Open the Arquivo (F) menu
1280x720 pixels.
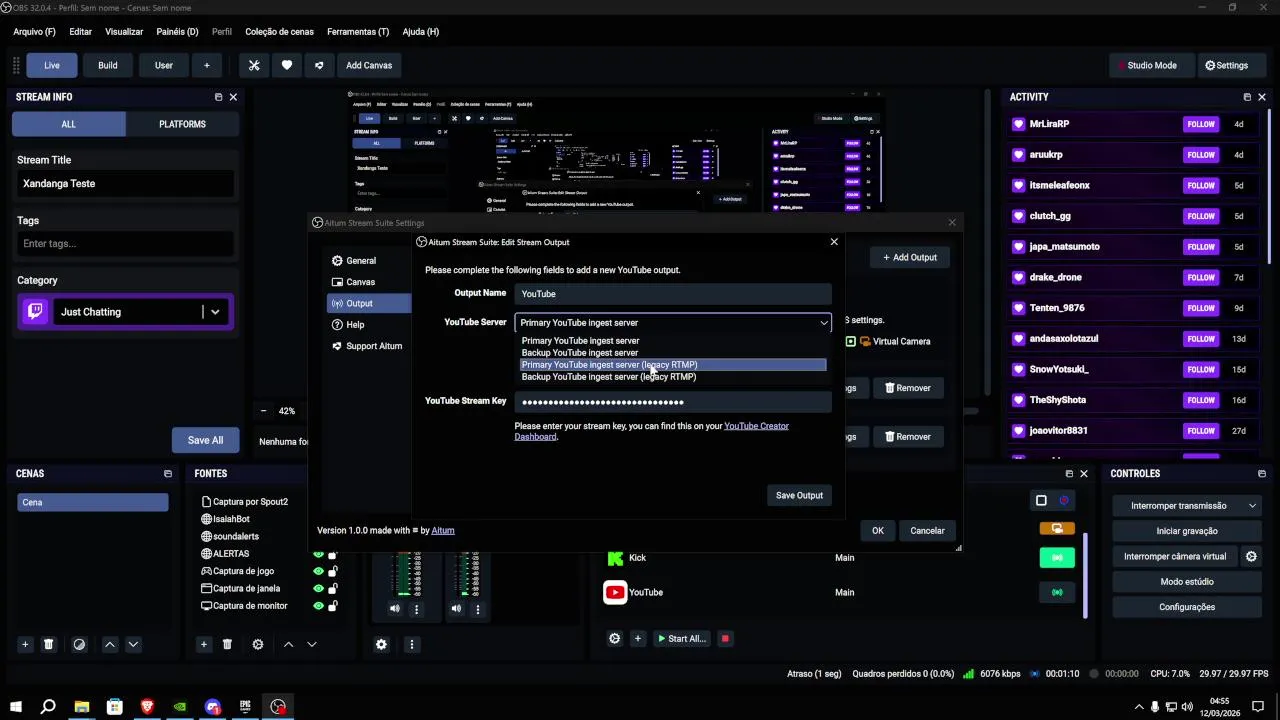[x=34, y=32]
